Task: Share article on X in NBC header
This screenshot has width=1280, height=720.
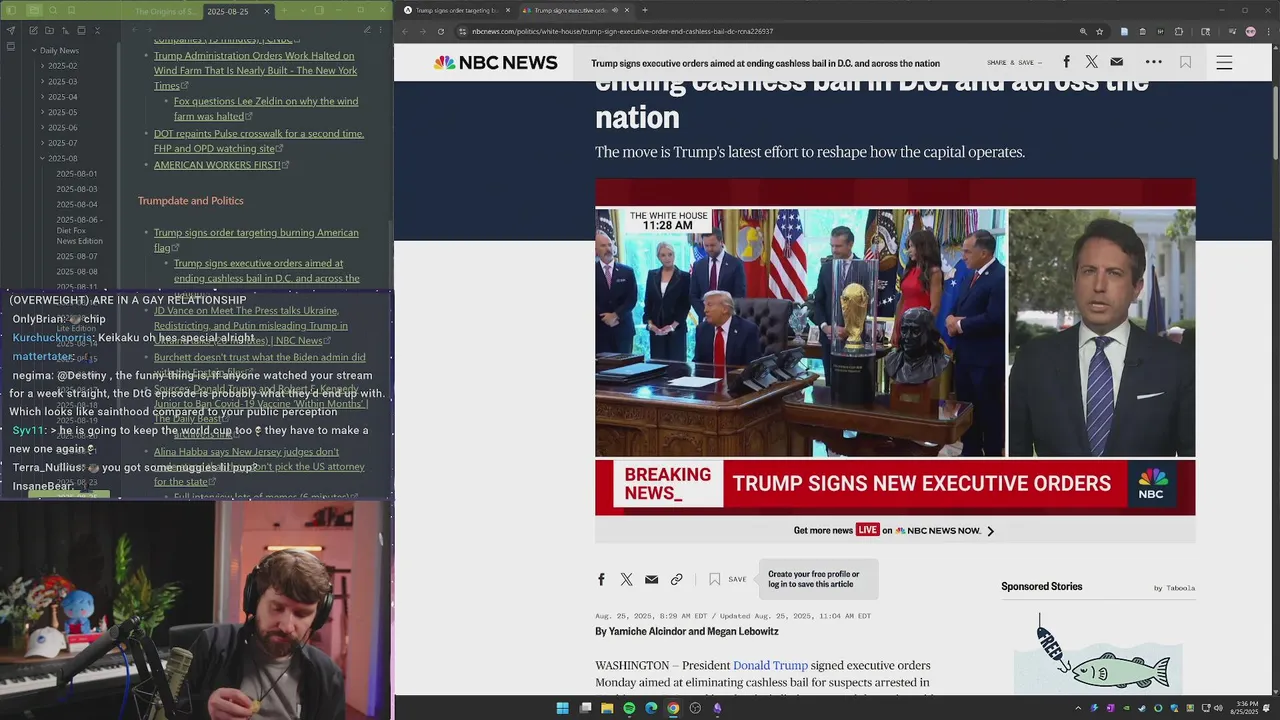Action: 1091,62
